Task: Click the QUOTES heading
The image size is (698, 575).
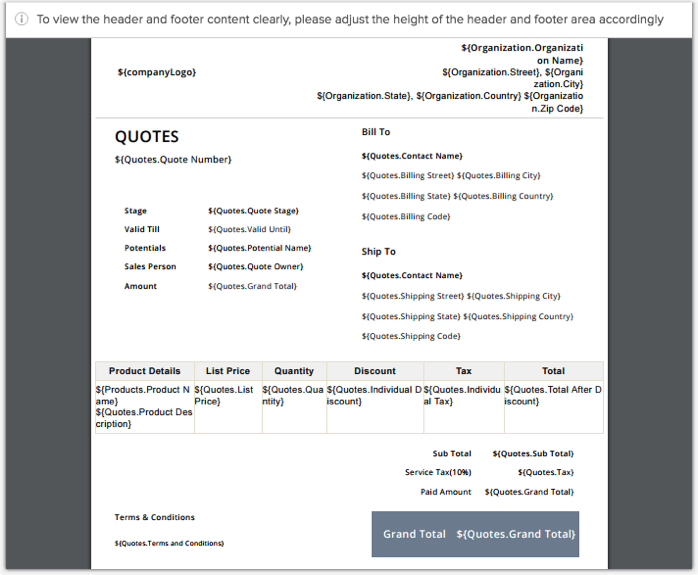Action: (147, 137)
